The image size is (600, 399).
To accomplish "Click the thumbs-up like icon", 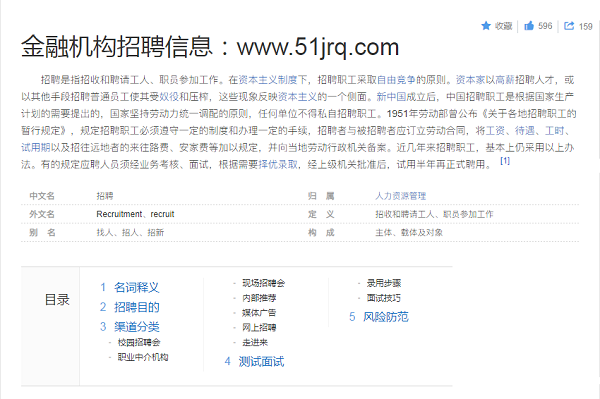I will (x=529, y=26).
